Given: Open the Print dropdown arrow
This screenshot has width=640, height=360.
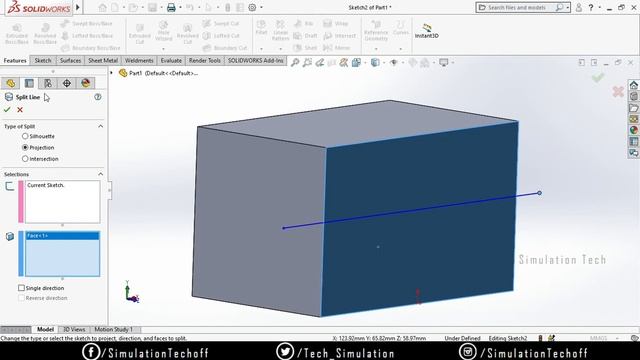Looking at the screenshot, I should pos(180,7).
